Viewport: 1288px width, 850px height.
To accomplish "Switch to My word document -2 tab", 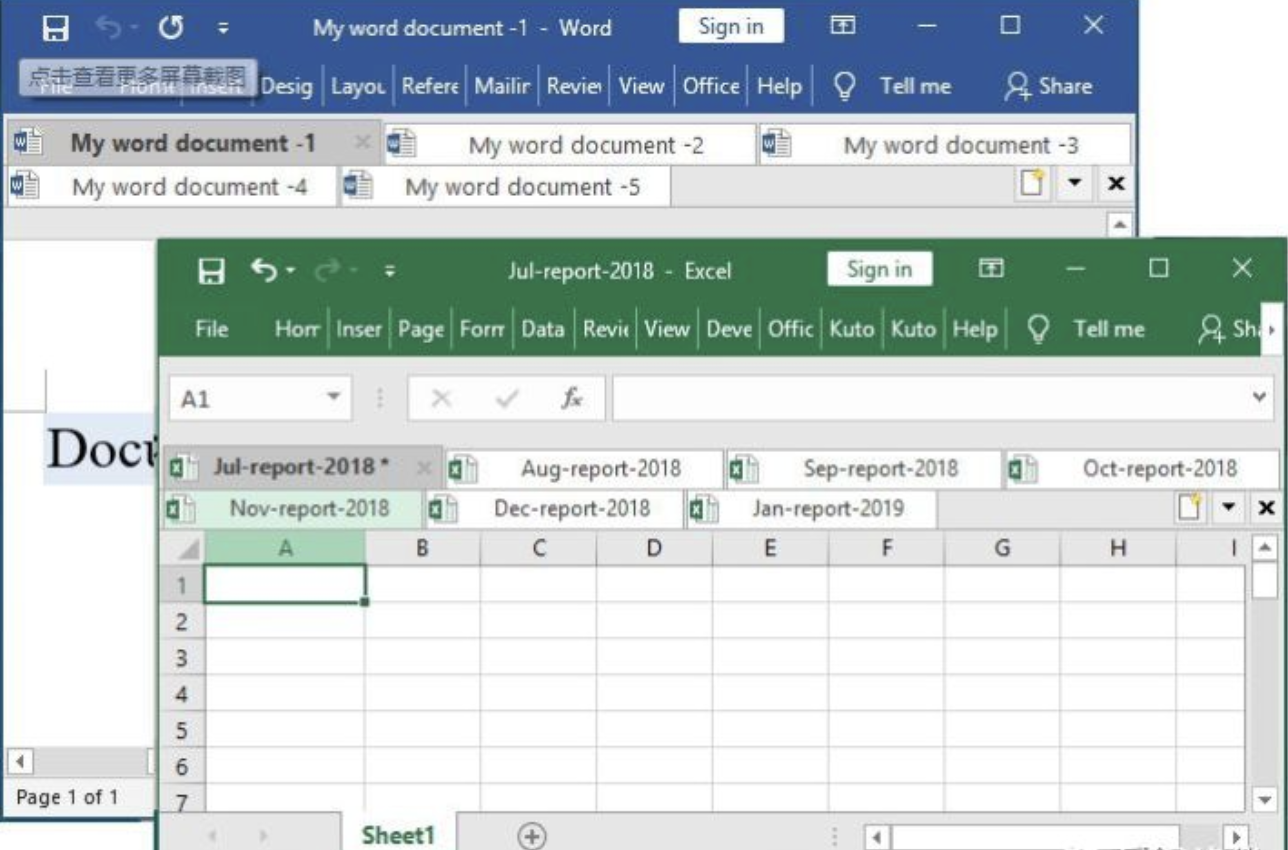I will click(x=569, y=145).
